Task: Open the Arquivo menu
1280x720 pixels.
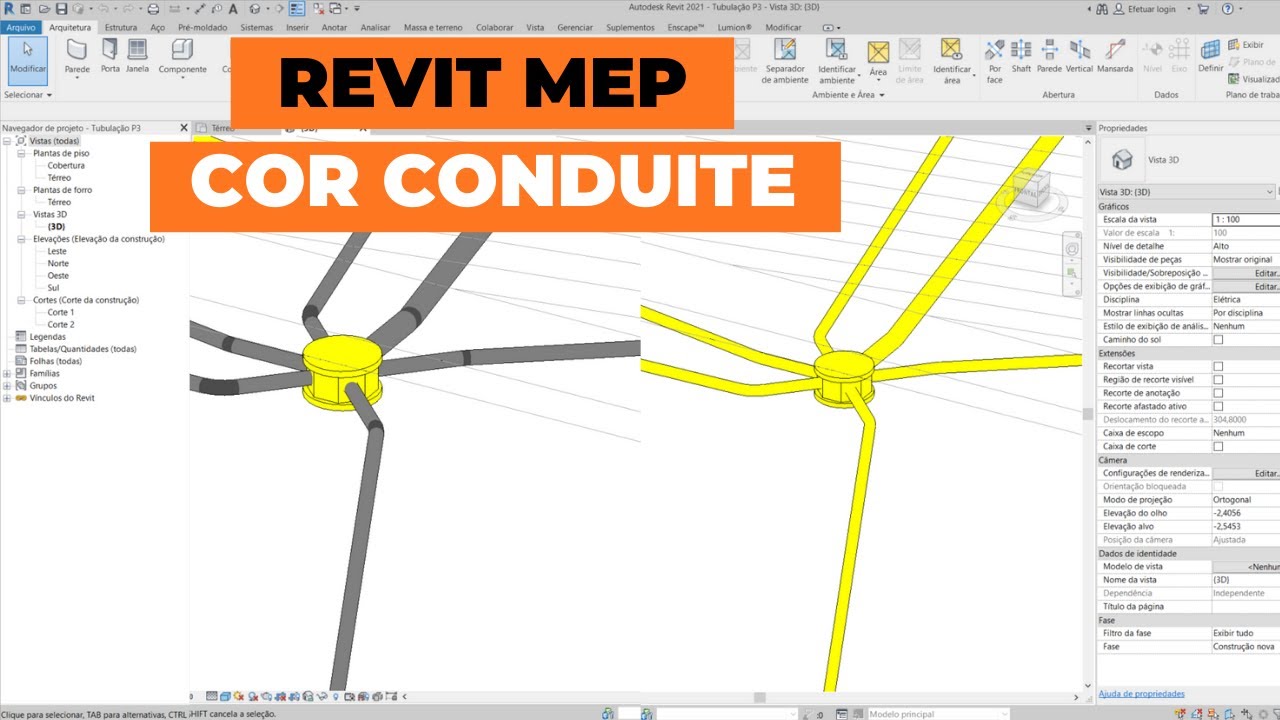Action: pos(20,27)
